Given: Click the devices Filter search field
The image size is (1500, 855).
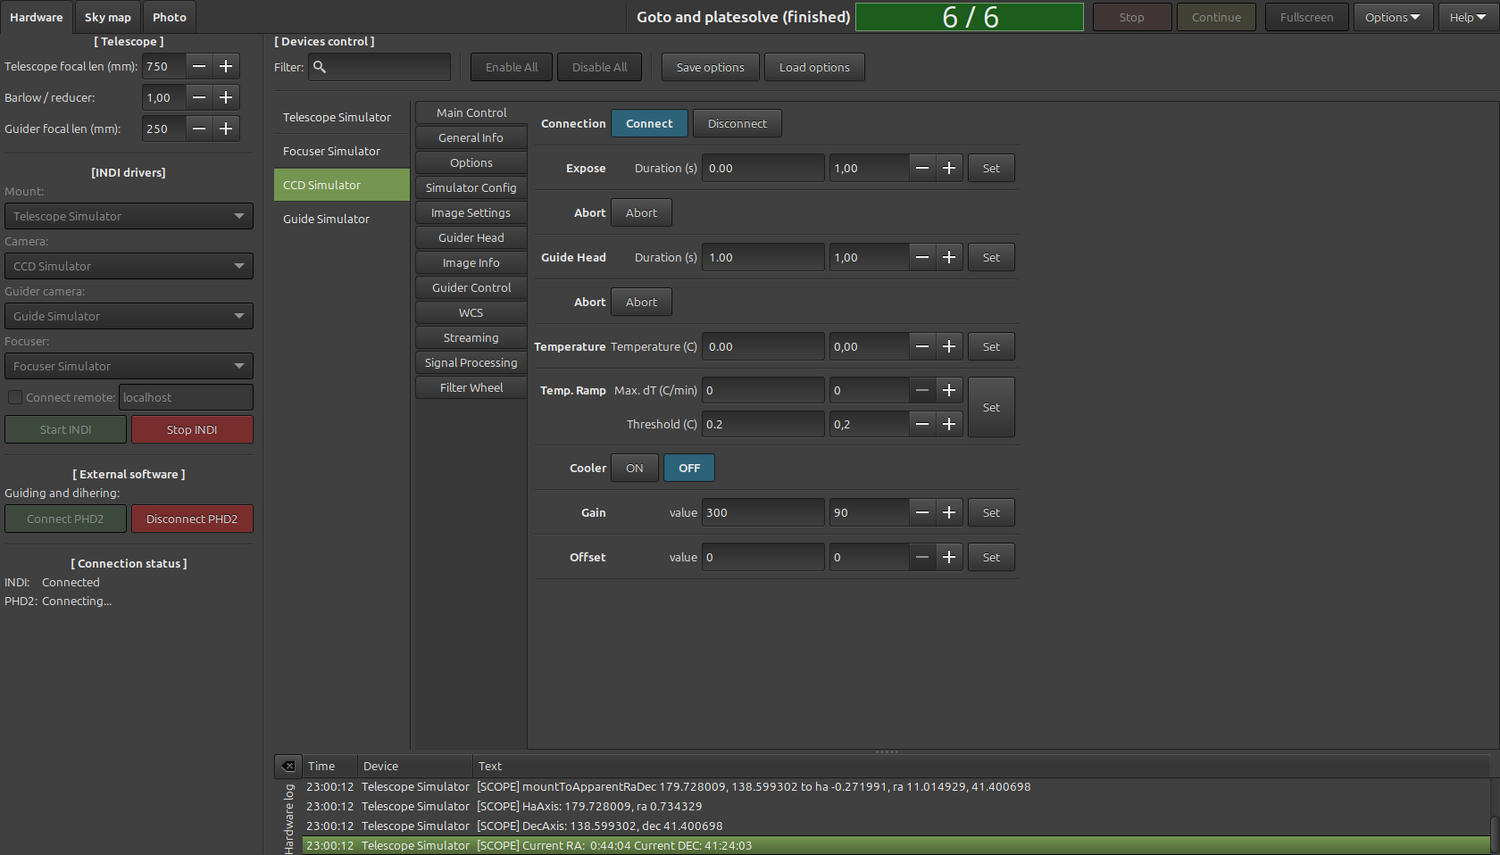Looking at the screenshot, I should click(380, 67).
